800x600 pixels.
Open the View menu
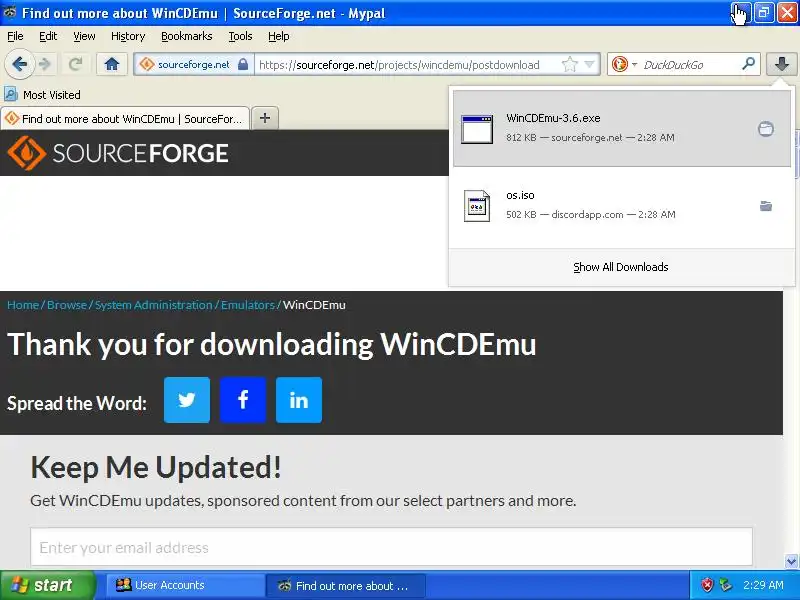84,36
